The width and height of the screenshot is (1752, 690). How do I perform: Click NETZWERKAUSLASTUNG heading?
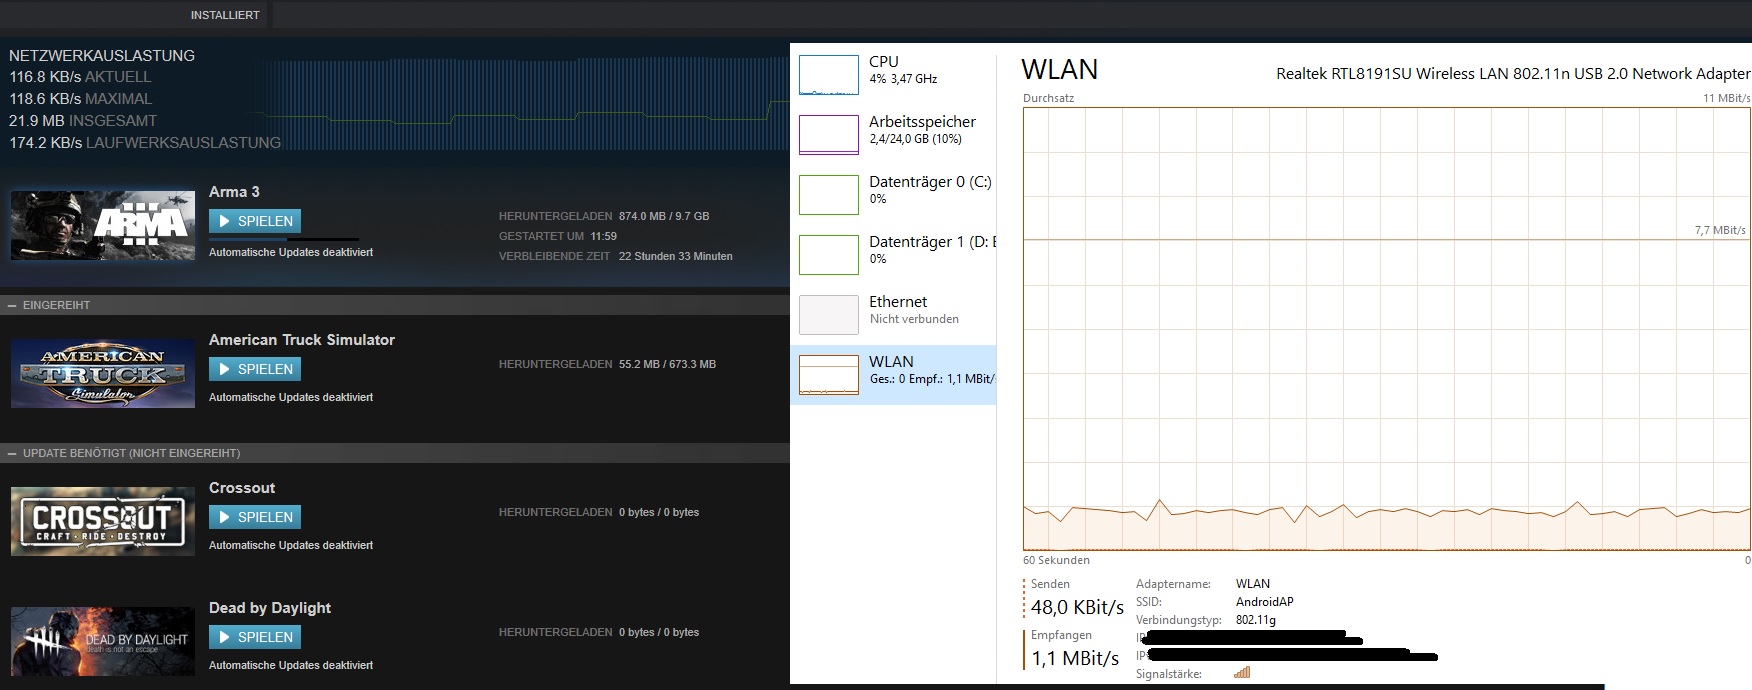click(x=102, y=56)
